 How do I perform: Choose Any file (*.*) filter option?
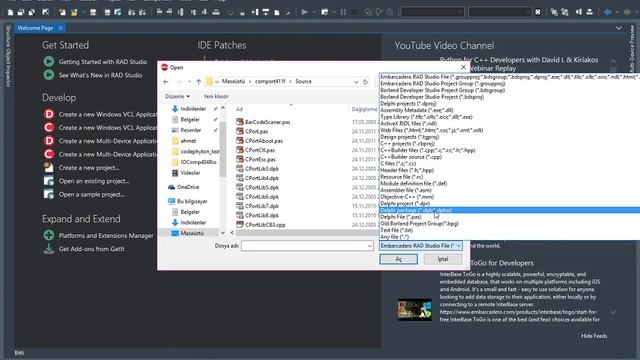point(509,237)
